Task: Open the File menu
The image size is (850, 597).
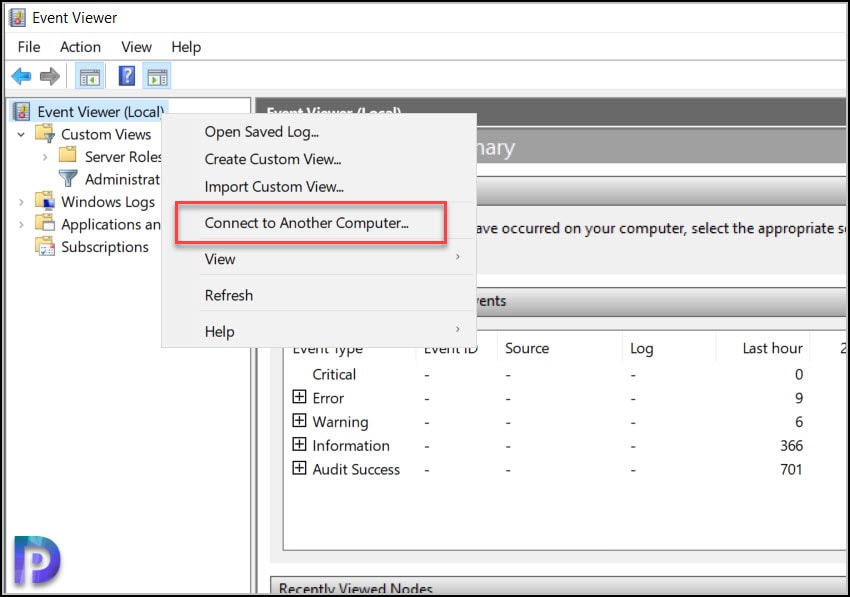Action: [29, 47]
